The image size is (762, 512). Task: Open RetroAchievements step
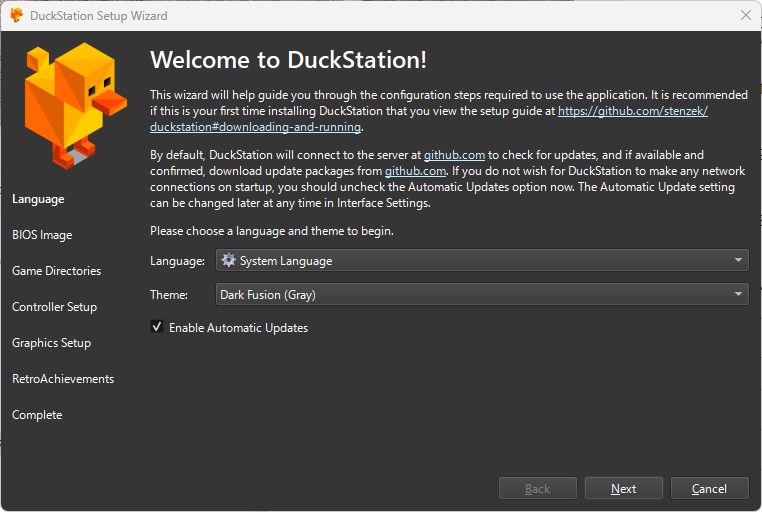(x=63, y=379)
